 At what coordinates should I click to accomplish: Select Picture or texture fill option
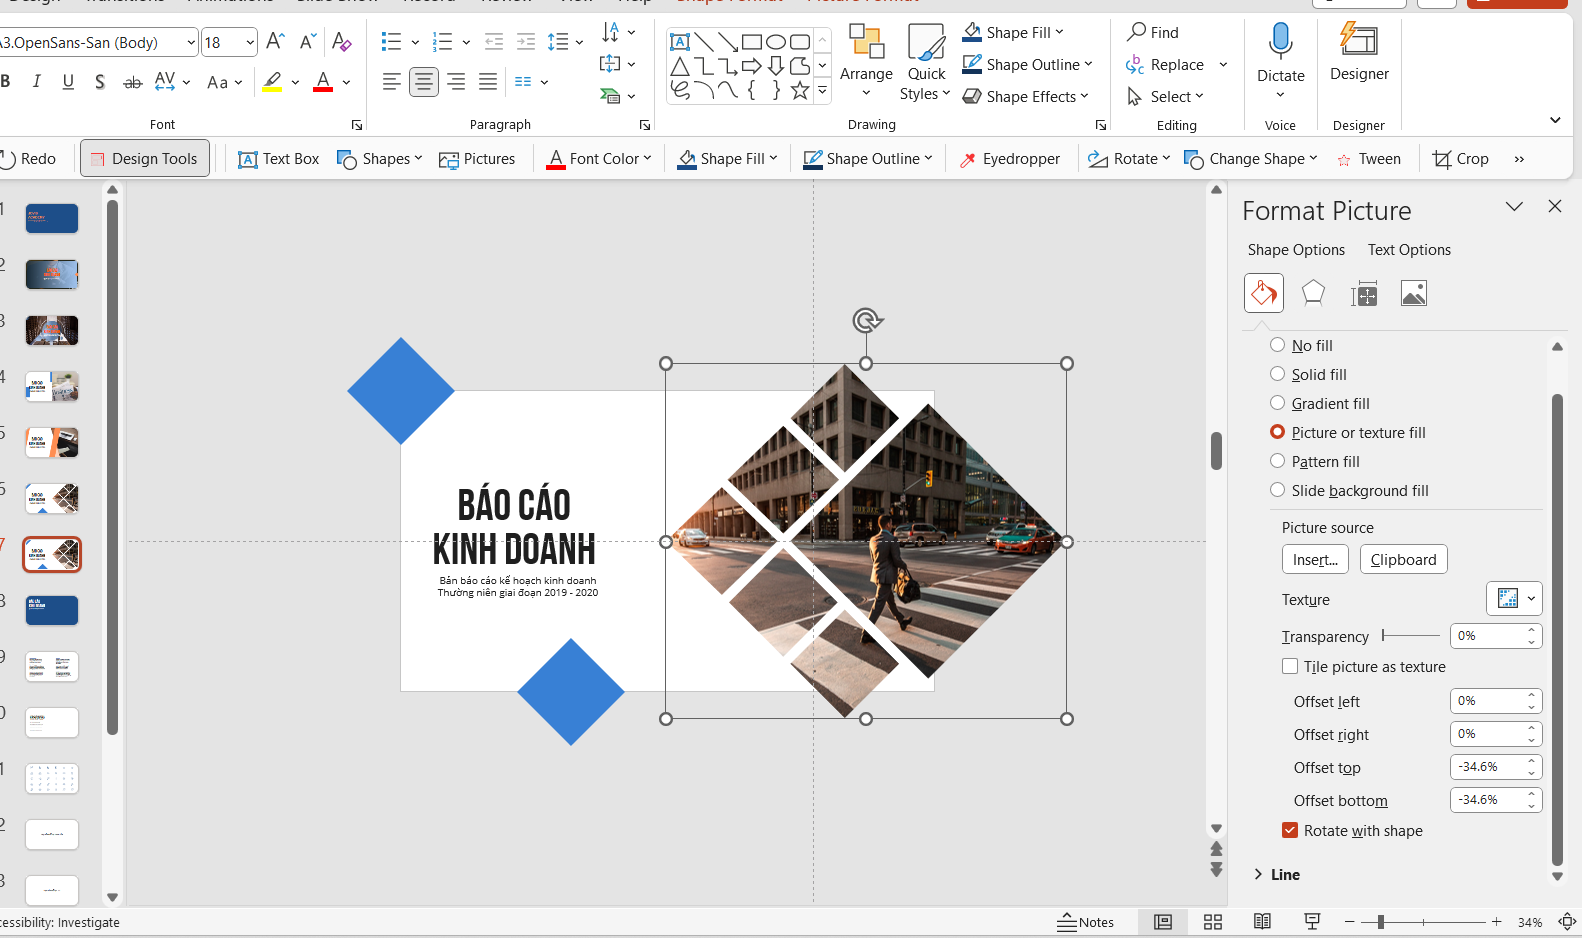tap(1348, 432)
